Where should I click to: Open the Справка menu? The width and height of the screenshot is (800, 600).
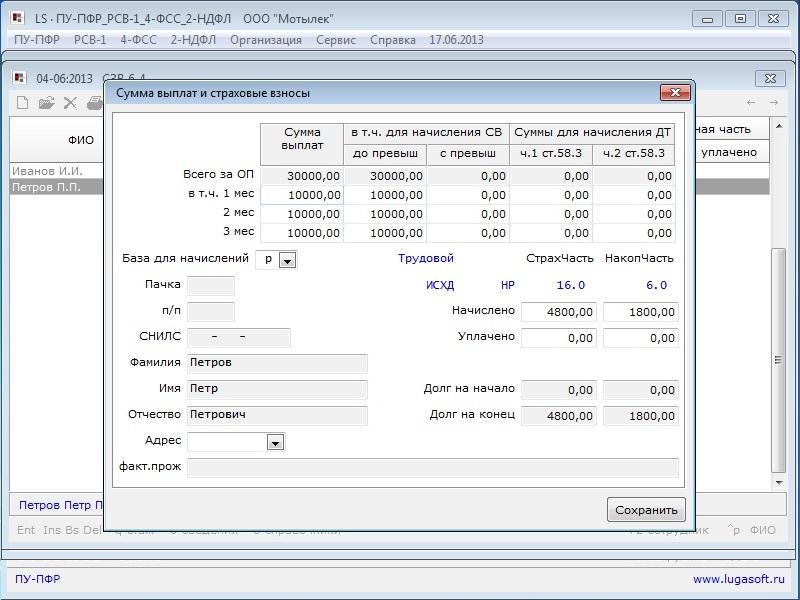tap(393, 40)
